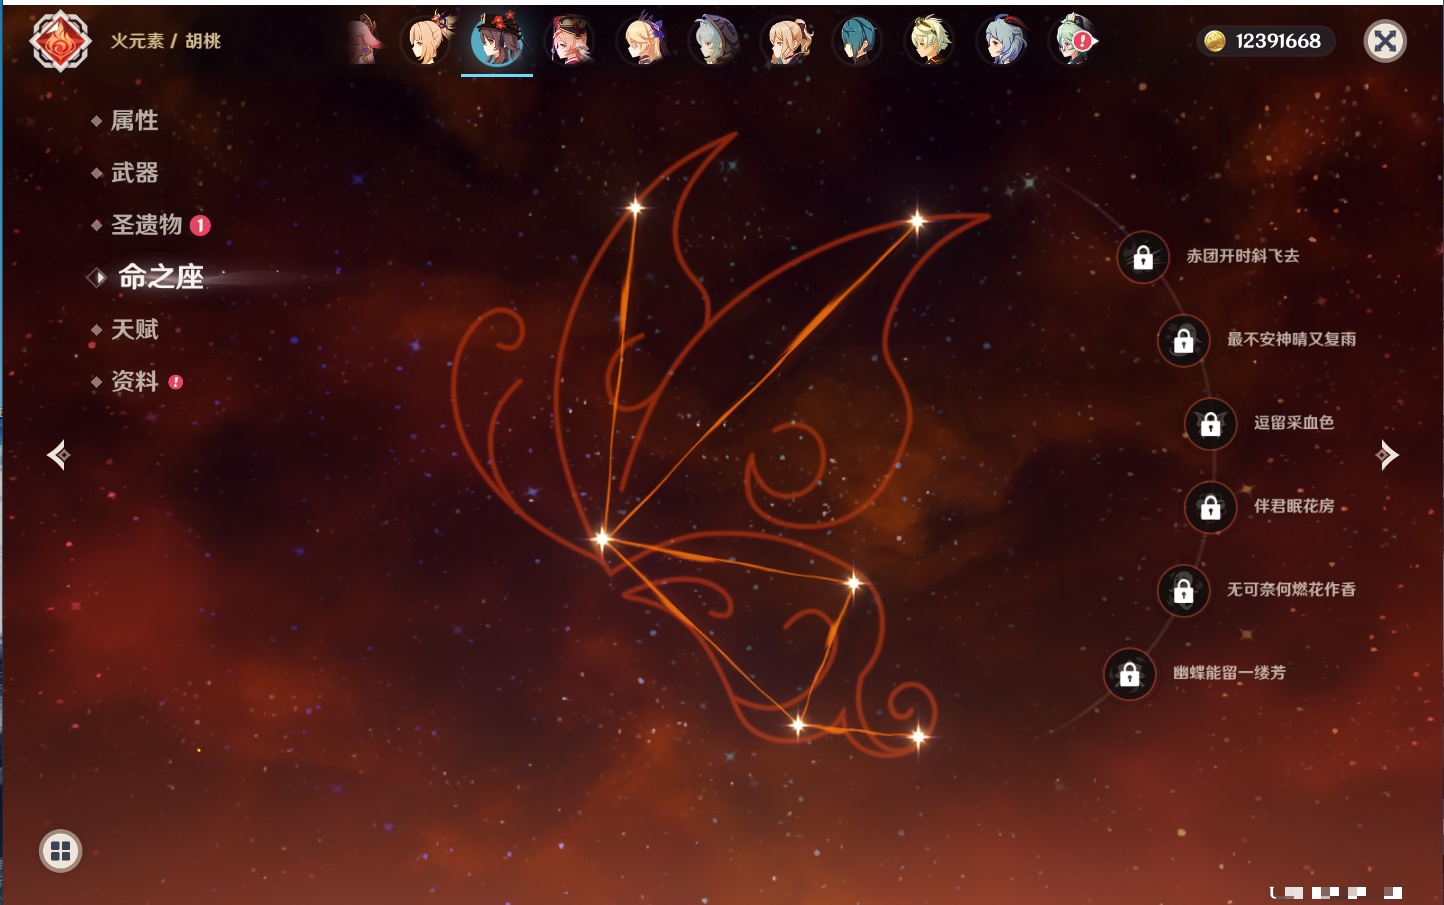Open the 武器 weapon menu
This screenshot has width=1444, height=905.
pos(134,173)
